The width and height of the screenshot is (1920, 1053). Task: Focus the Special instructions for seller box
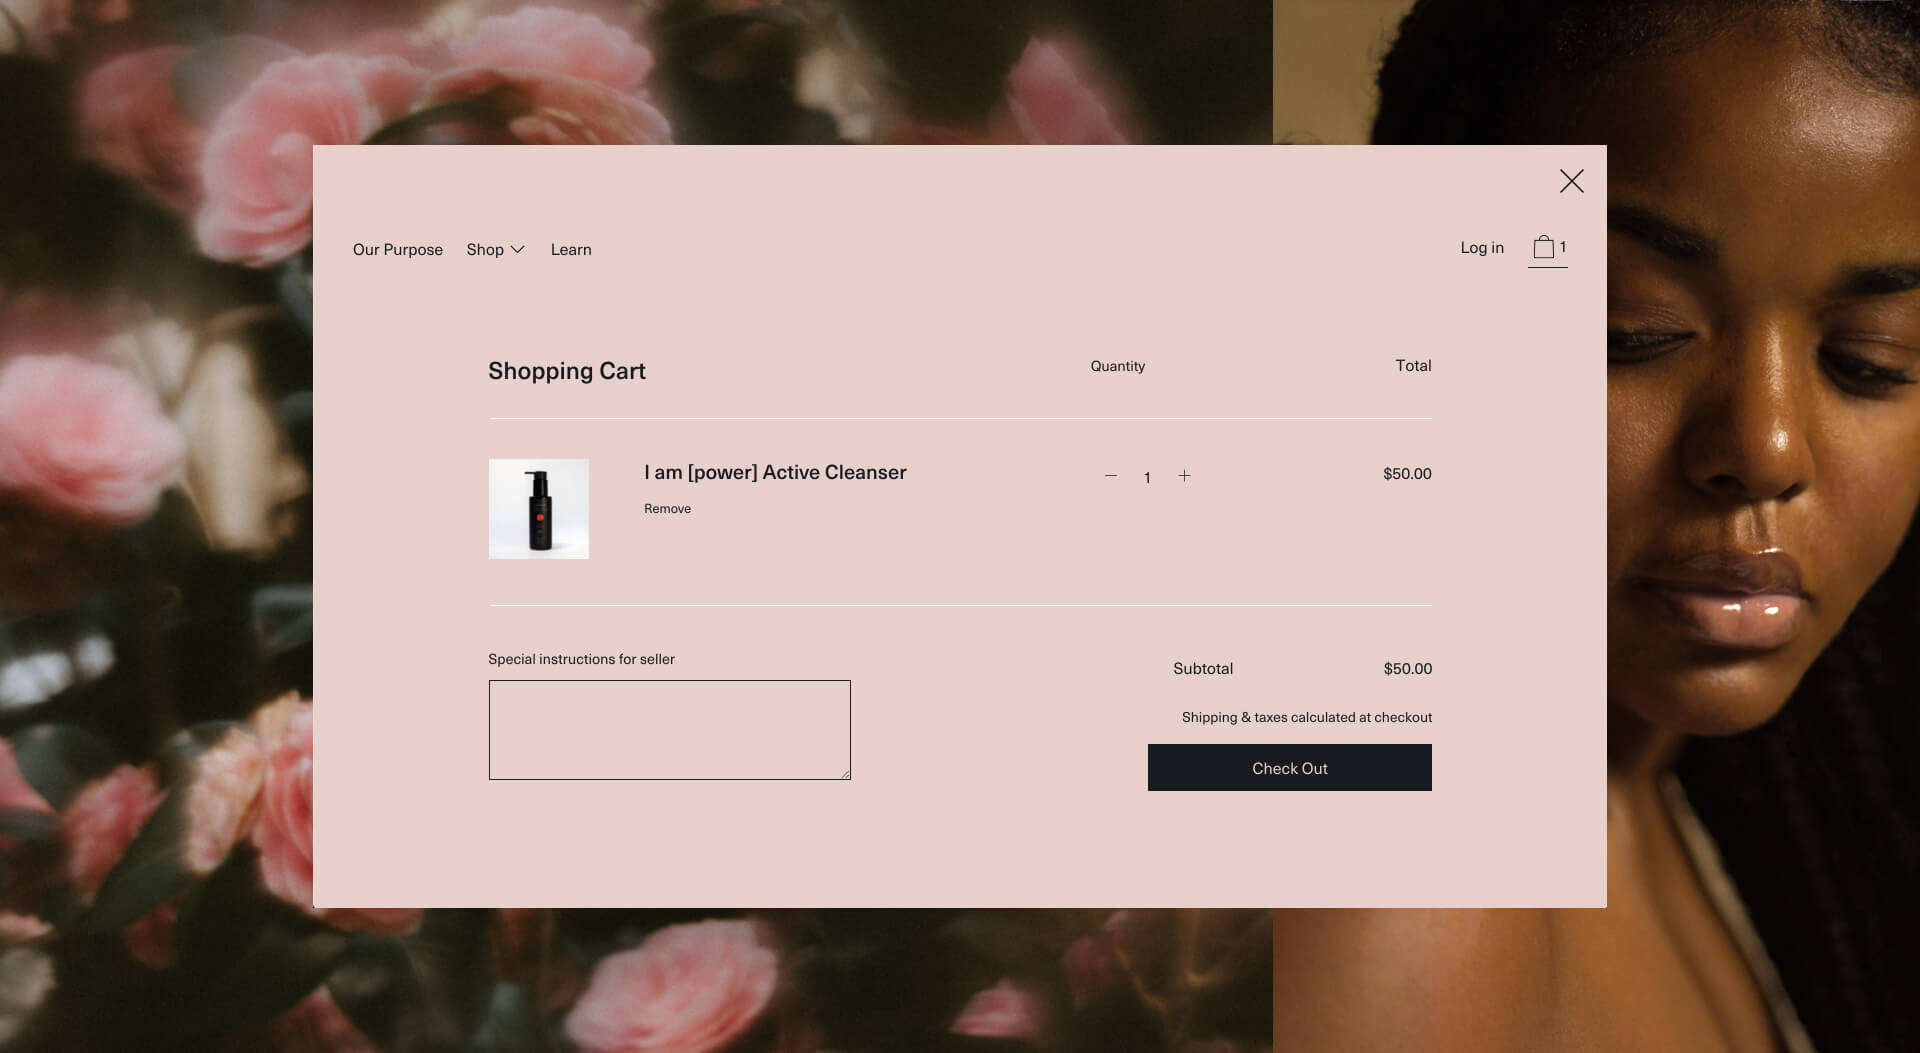point(669,730)
